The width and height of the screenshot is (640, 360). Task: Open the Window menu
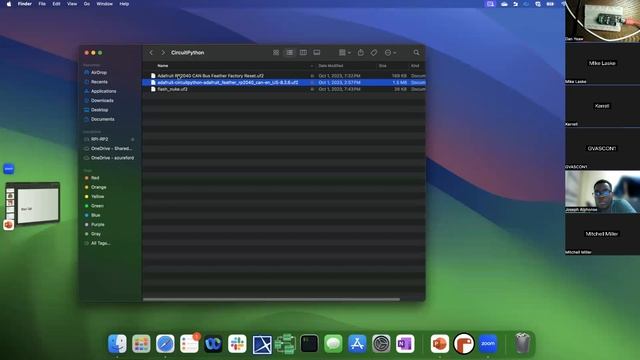tap(104, 4)
